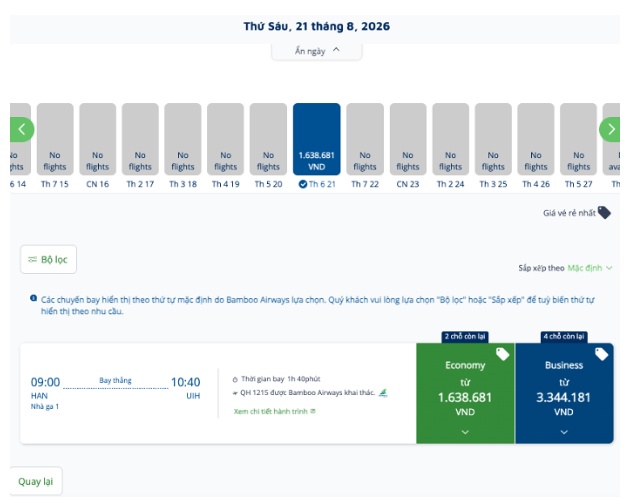This screenshot has width=635, height=498.
Task: Collapse date strip with Ẩn ngày
Action: pos(317,51)
